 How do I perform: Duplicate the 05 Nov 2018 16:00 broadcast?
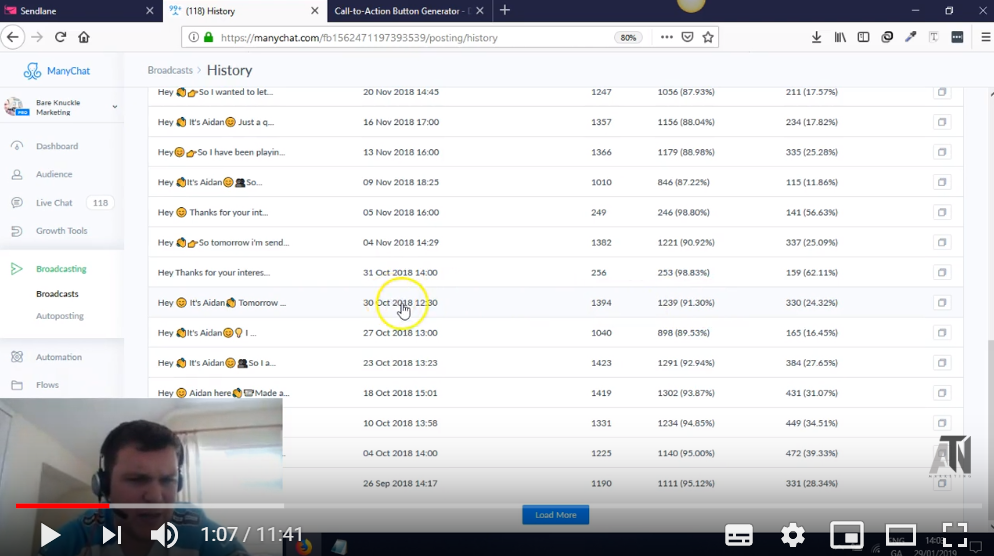point(941,212)
